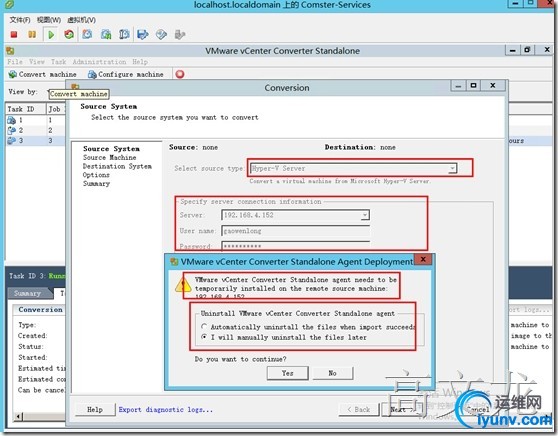Close the Agent Deployment dialog
This screenshot has width=558, height=436.
(423, 259)
